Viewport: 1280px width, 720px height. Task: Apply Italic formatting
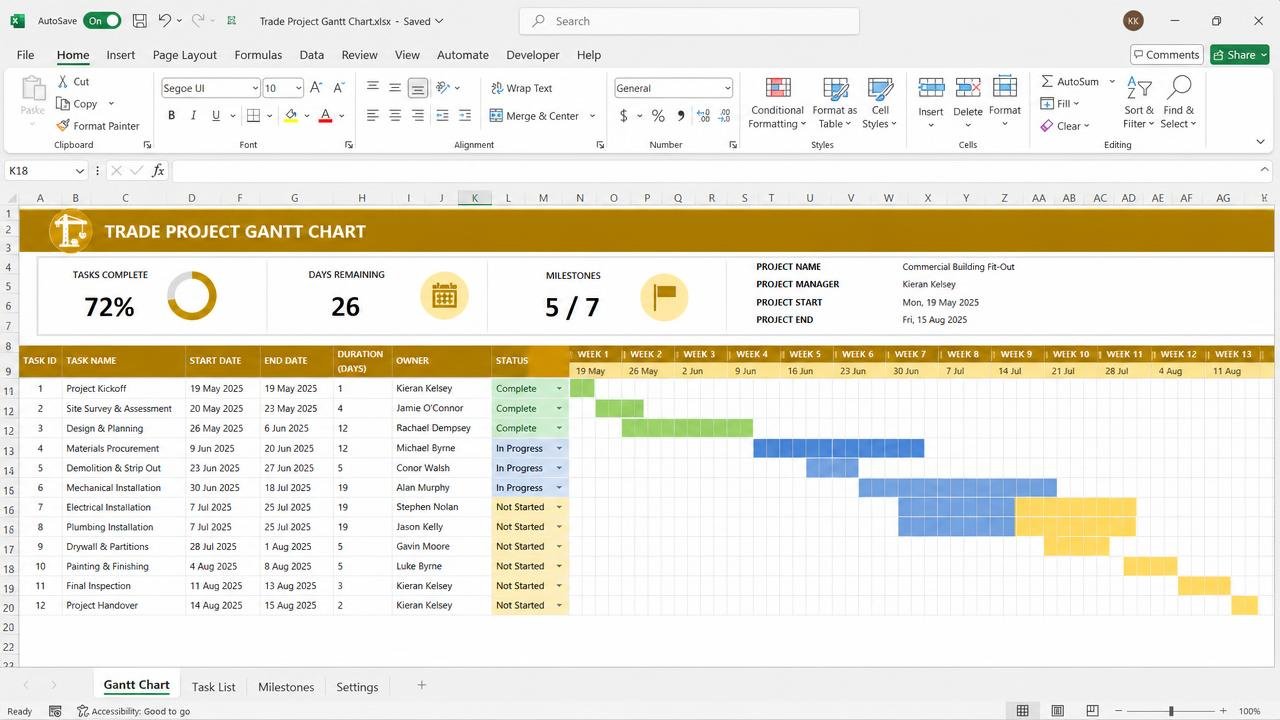pos(194,116)
